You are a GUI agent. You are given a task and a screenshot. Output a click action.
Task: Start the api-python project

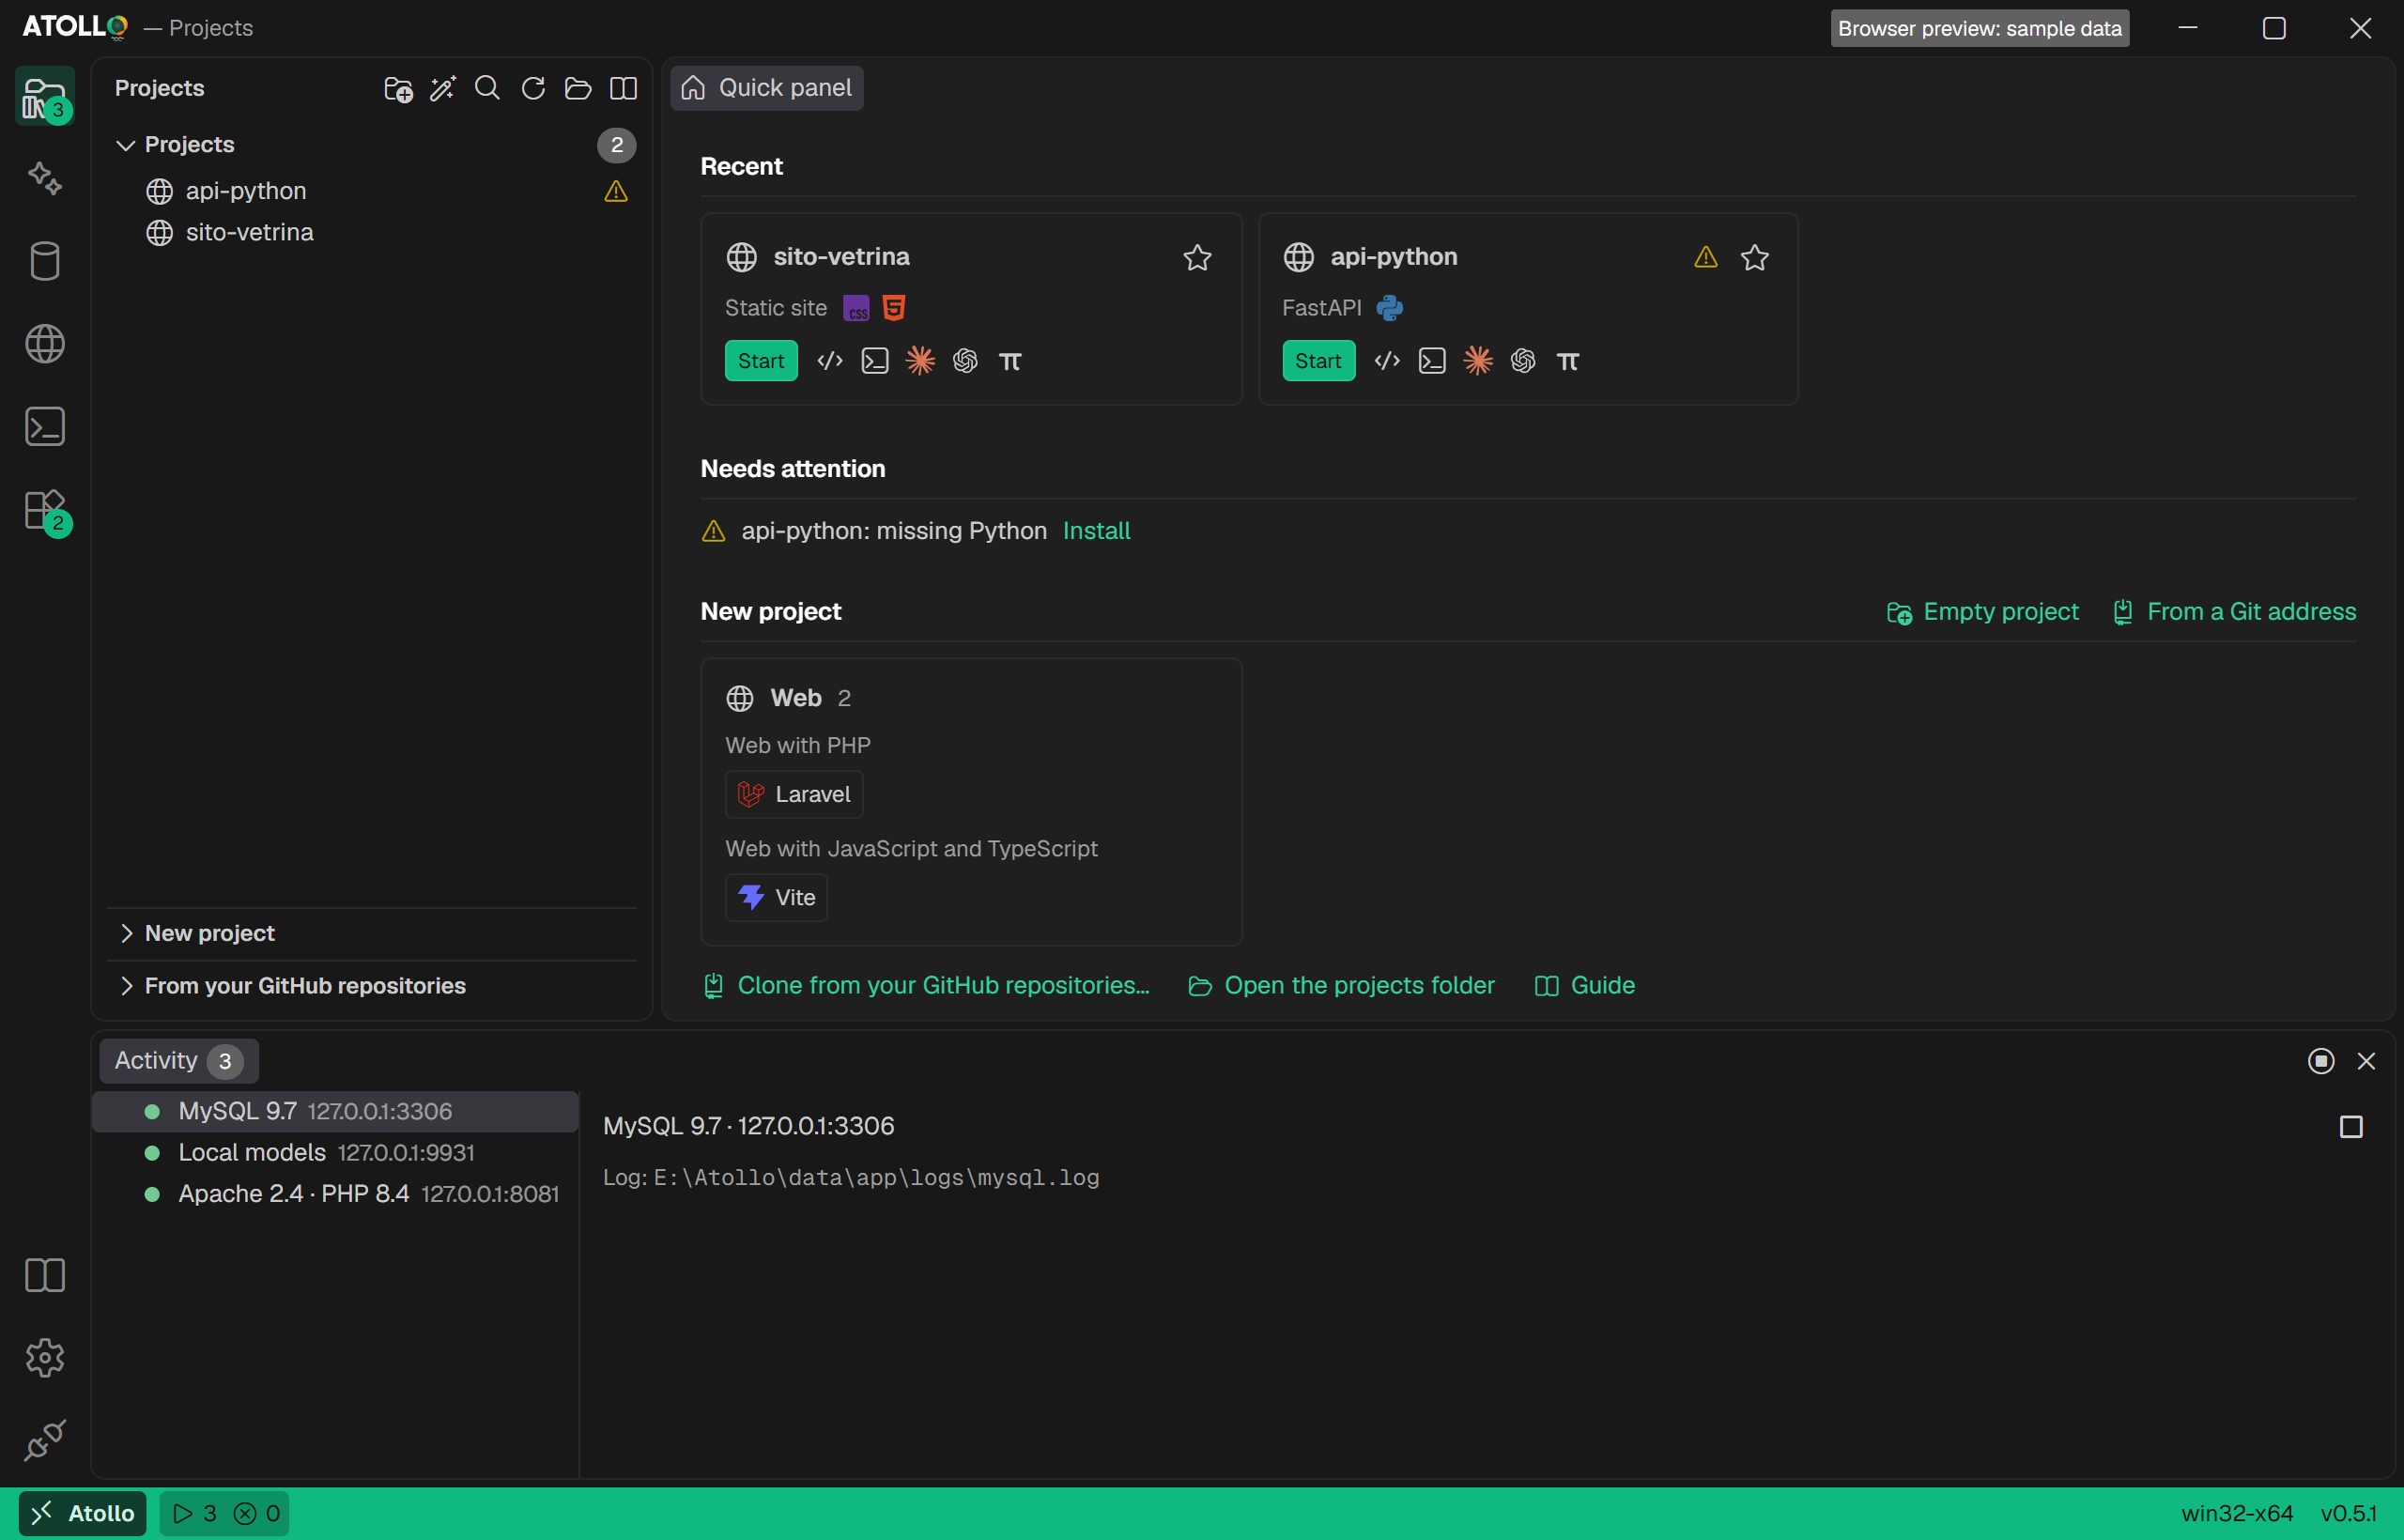(1318, 361)
